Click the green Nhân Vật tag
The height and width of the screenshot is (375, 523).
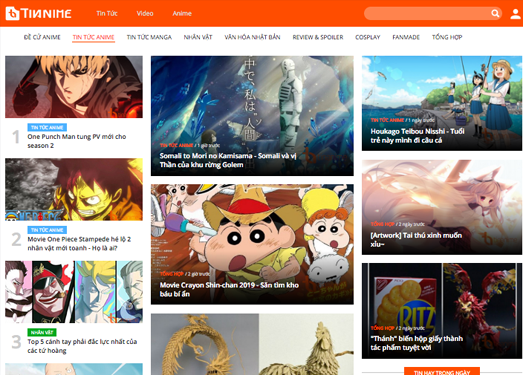[x=42, y=332]
